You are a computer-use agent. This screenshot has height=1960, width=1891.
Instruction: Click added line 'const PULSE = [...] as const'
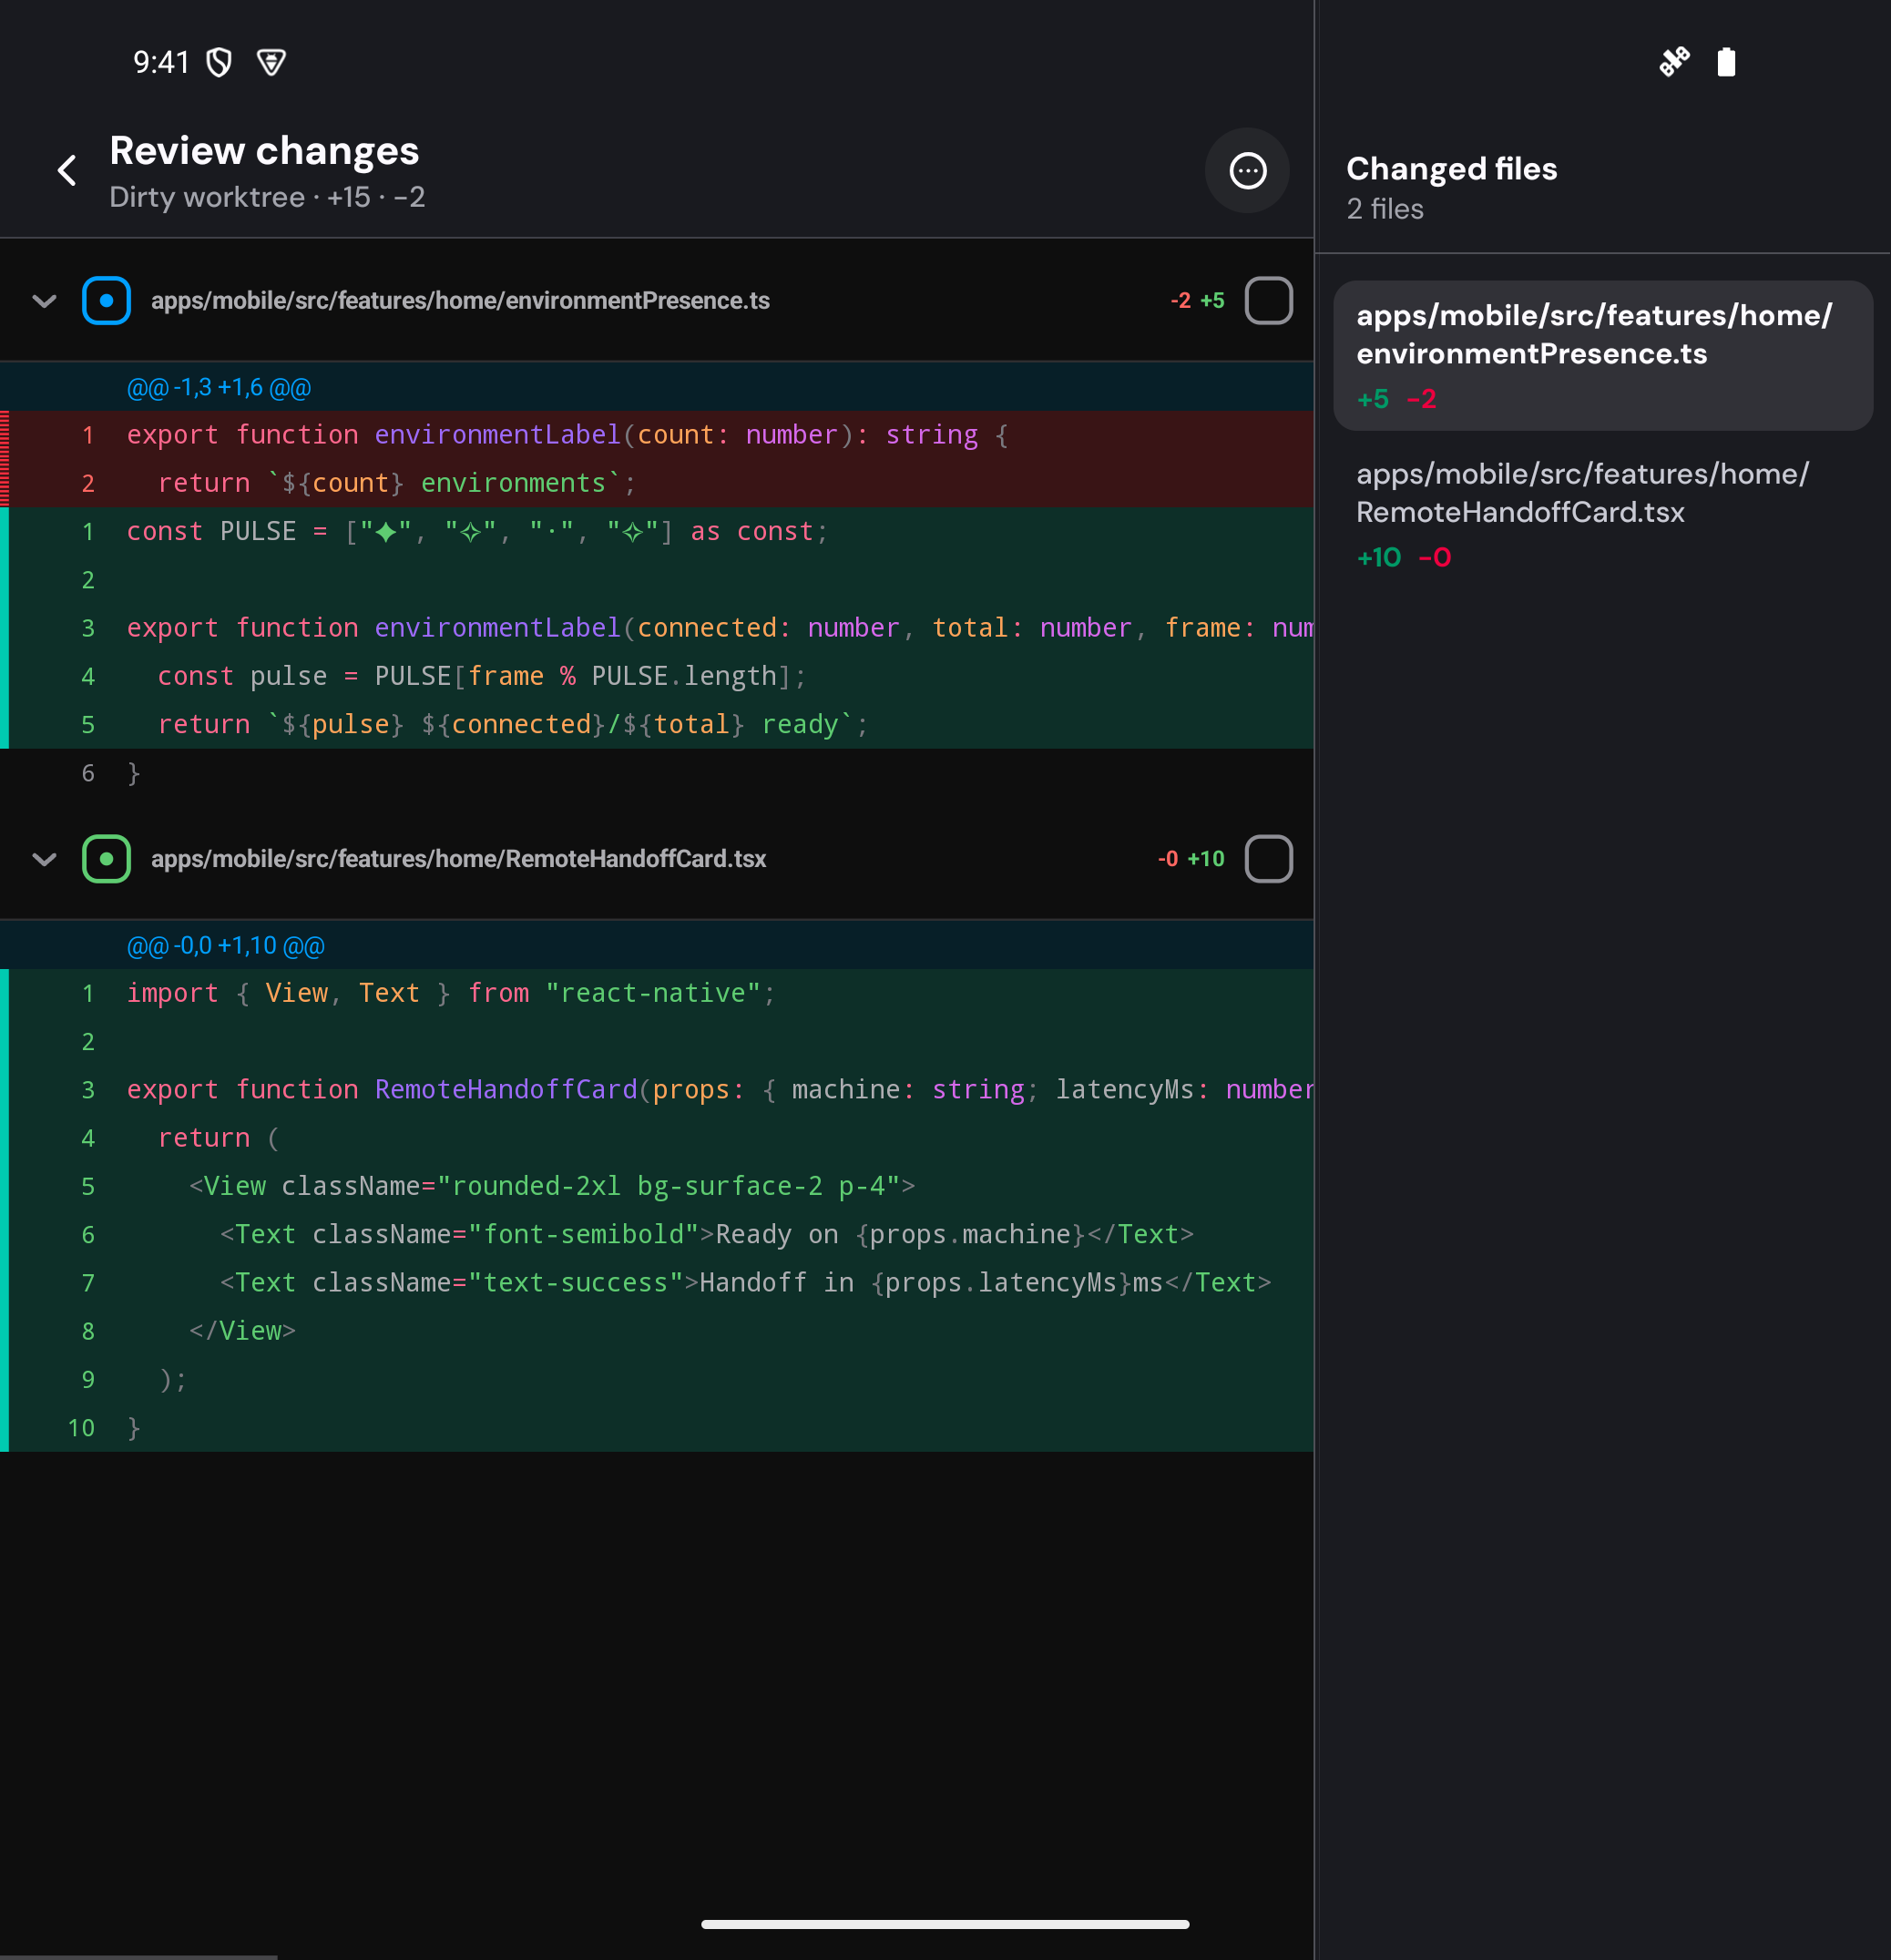coord(657,531)
